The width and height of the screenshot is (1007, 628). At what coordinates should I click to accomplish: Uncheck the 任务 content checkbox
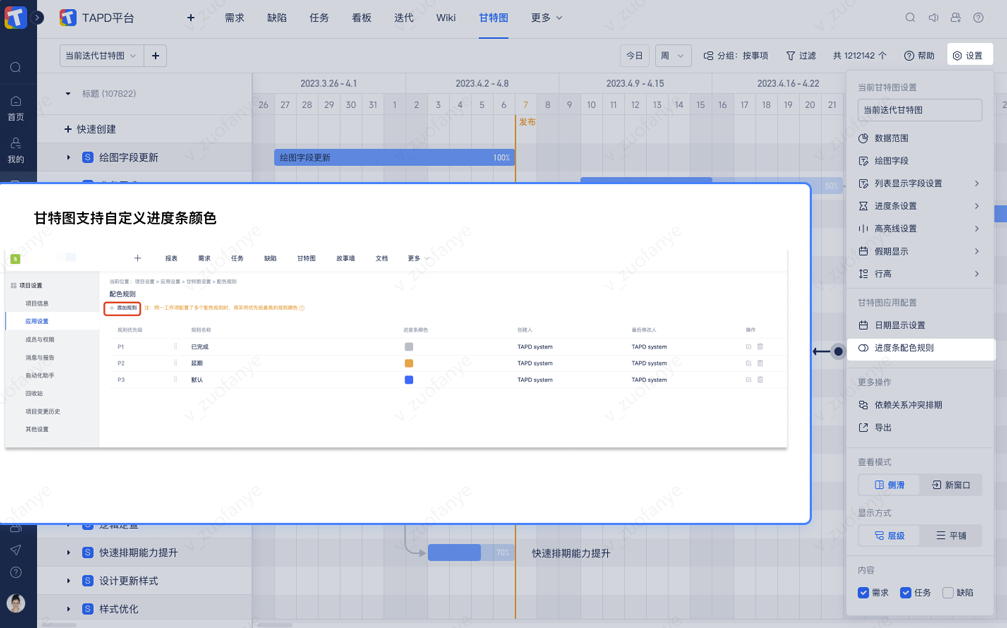[x=905, y=593]
